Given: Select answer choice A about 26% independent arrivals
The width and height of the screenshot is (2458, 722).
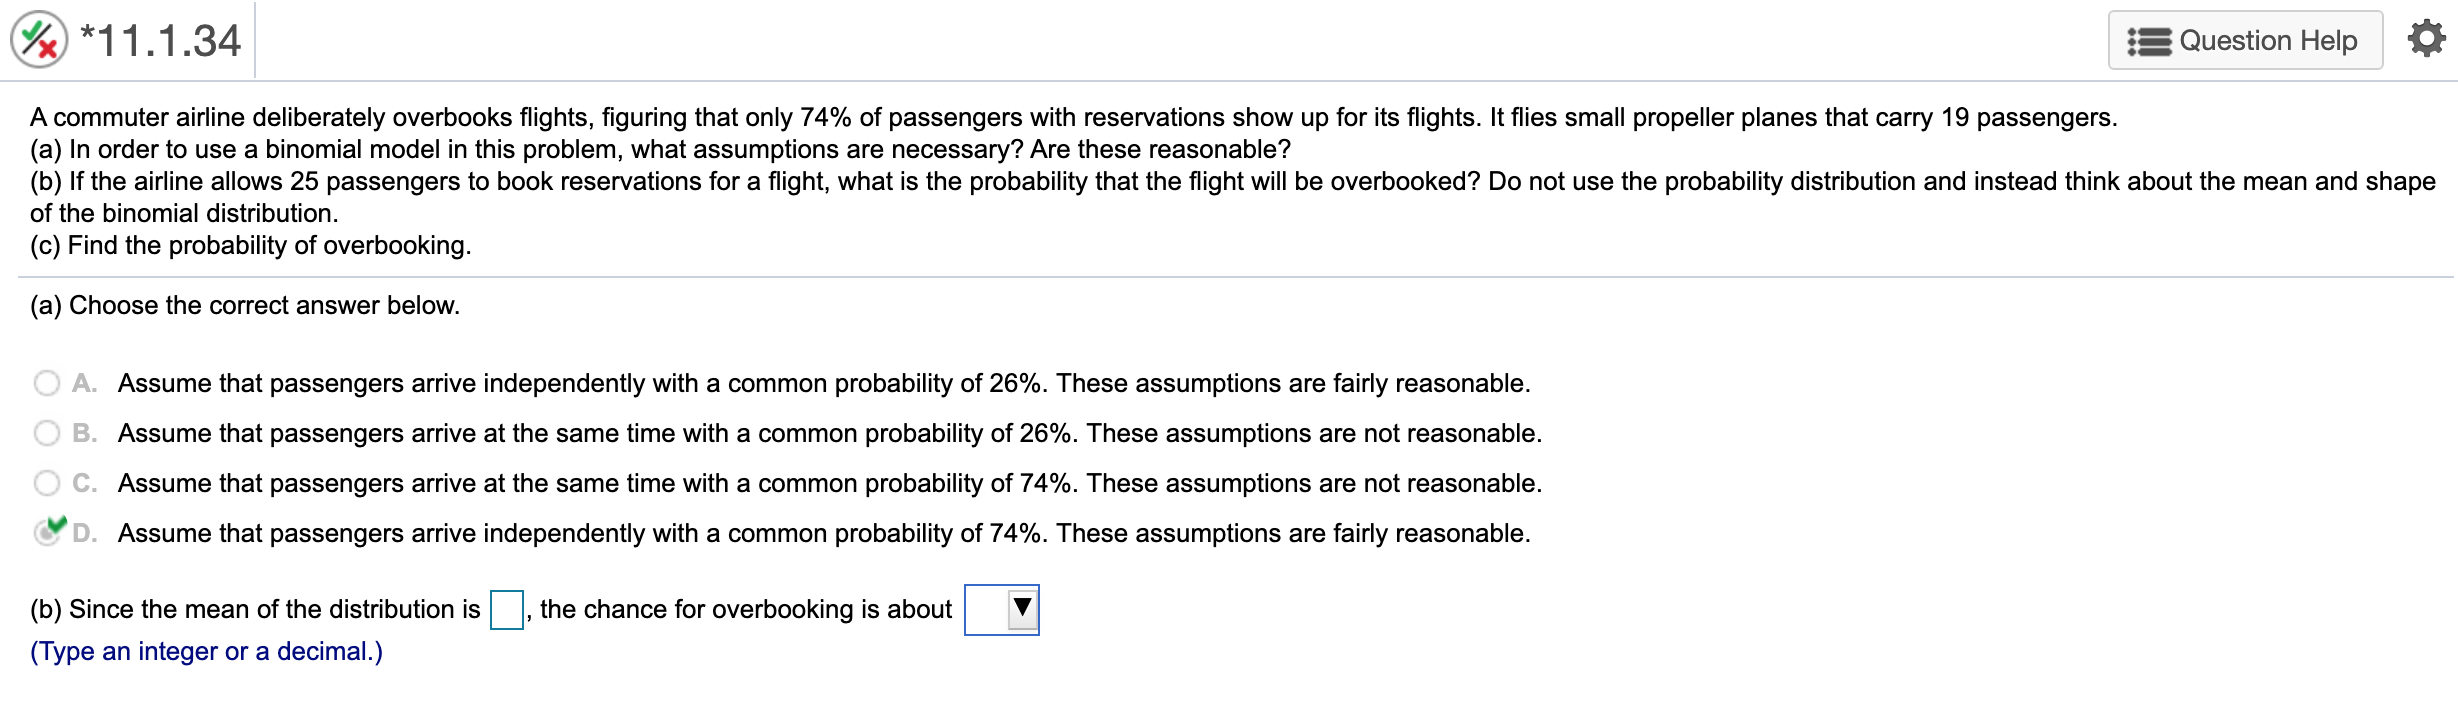Looking at the screenshot, I should [x=47, y=382].
